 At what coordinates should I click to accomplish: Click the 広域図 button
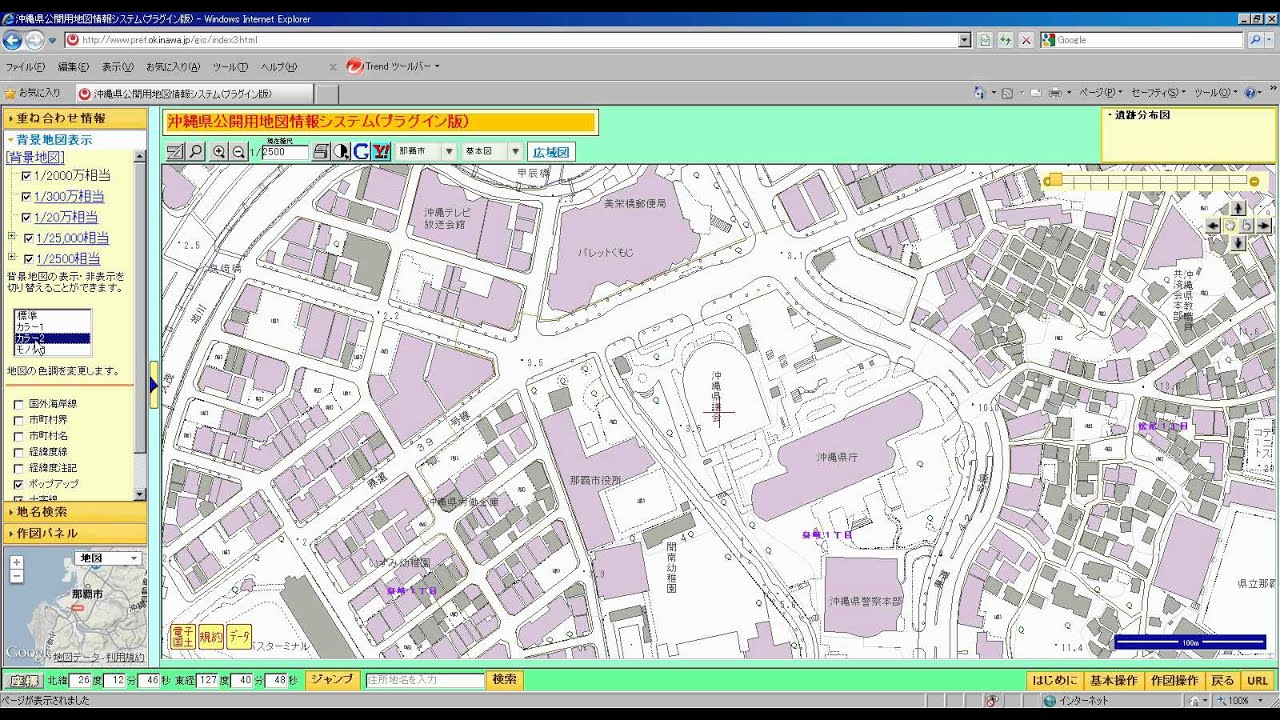[x=551, y=152]
